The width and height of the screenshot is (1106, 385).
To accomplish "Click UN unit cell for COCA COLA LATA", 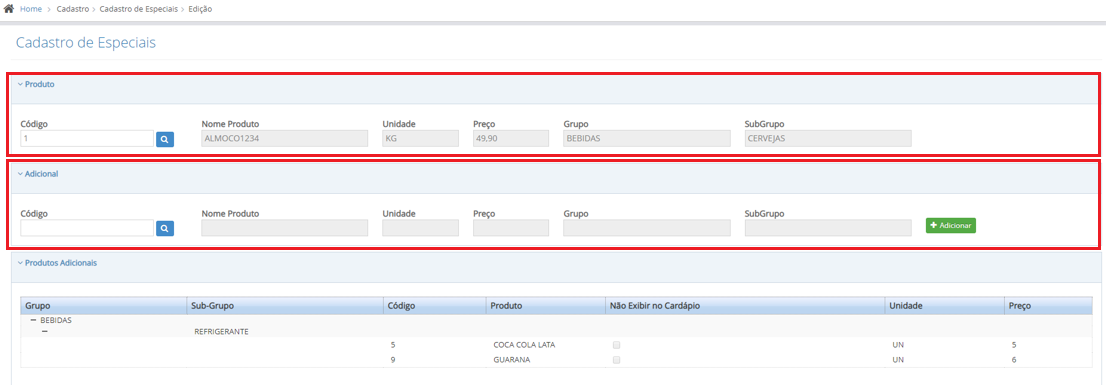I will point(898,345).
